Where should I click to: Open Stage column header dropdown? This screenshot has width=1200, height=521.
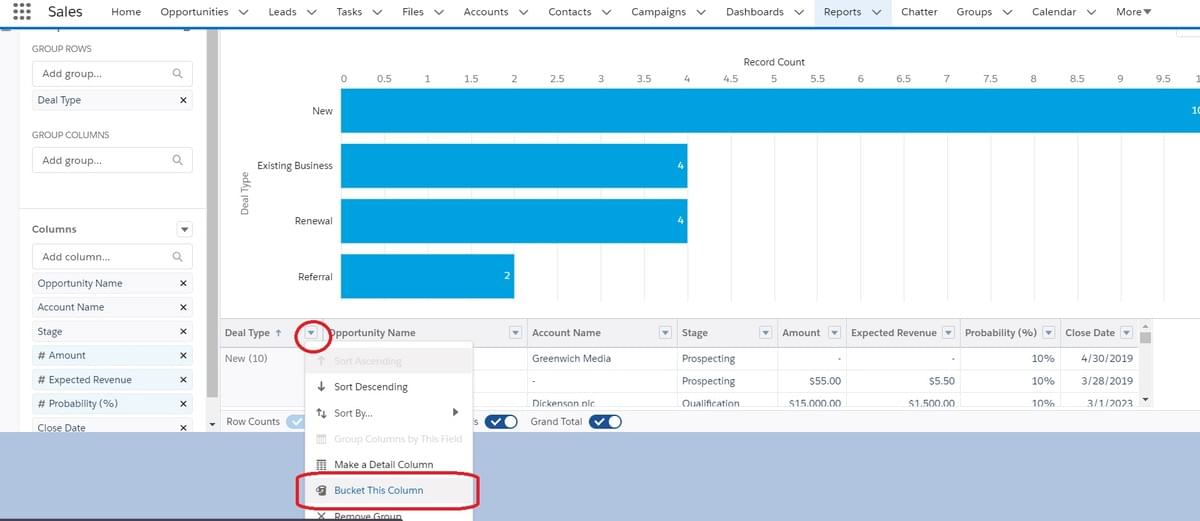(x=766, y=333)
